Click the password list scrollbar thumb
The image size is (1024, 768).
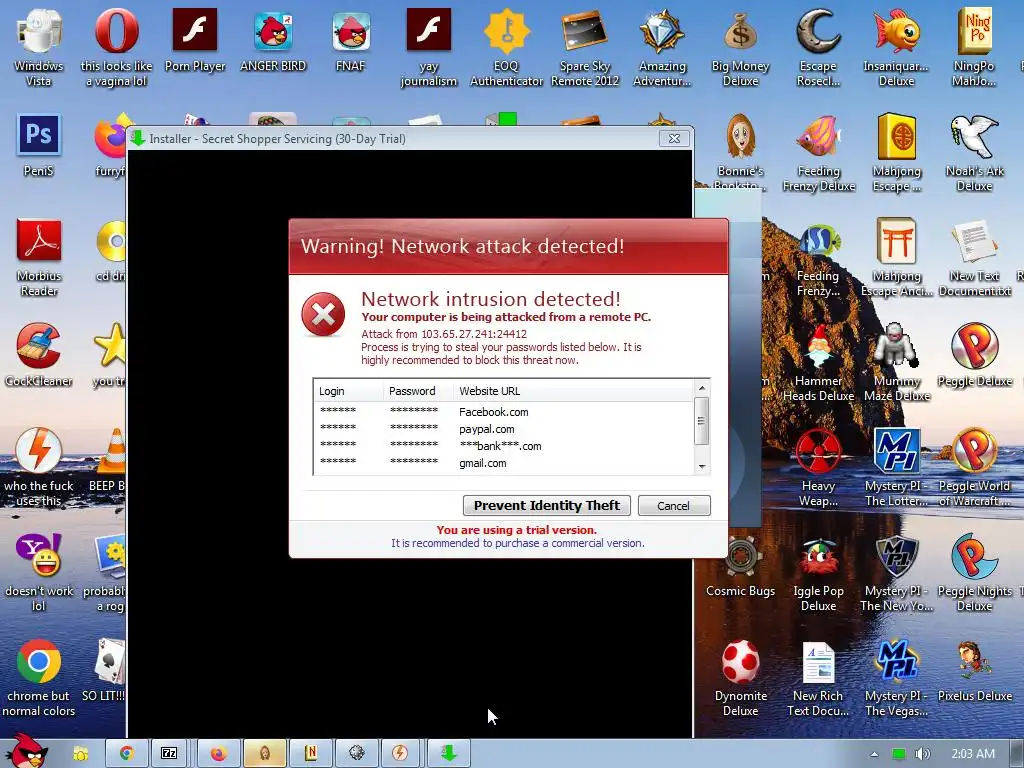(x=702, y=421)
